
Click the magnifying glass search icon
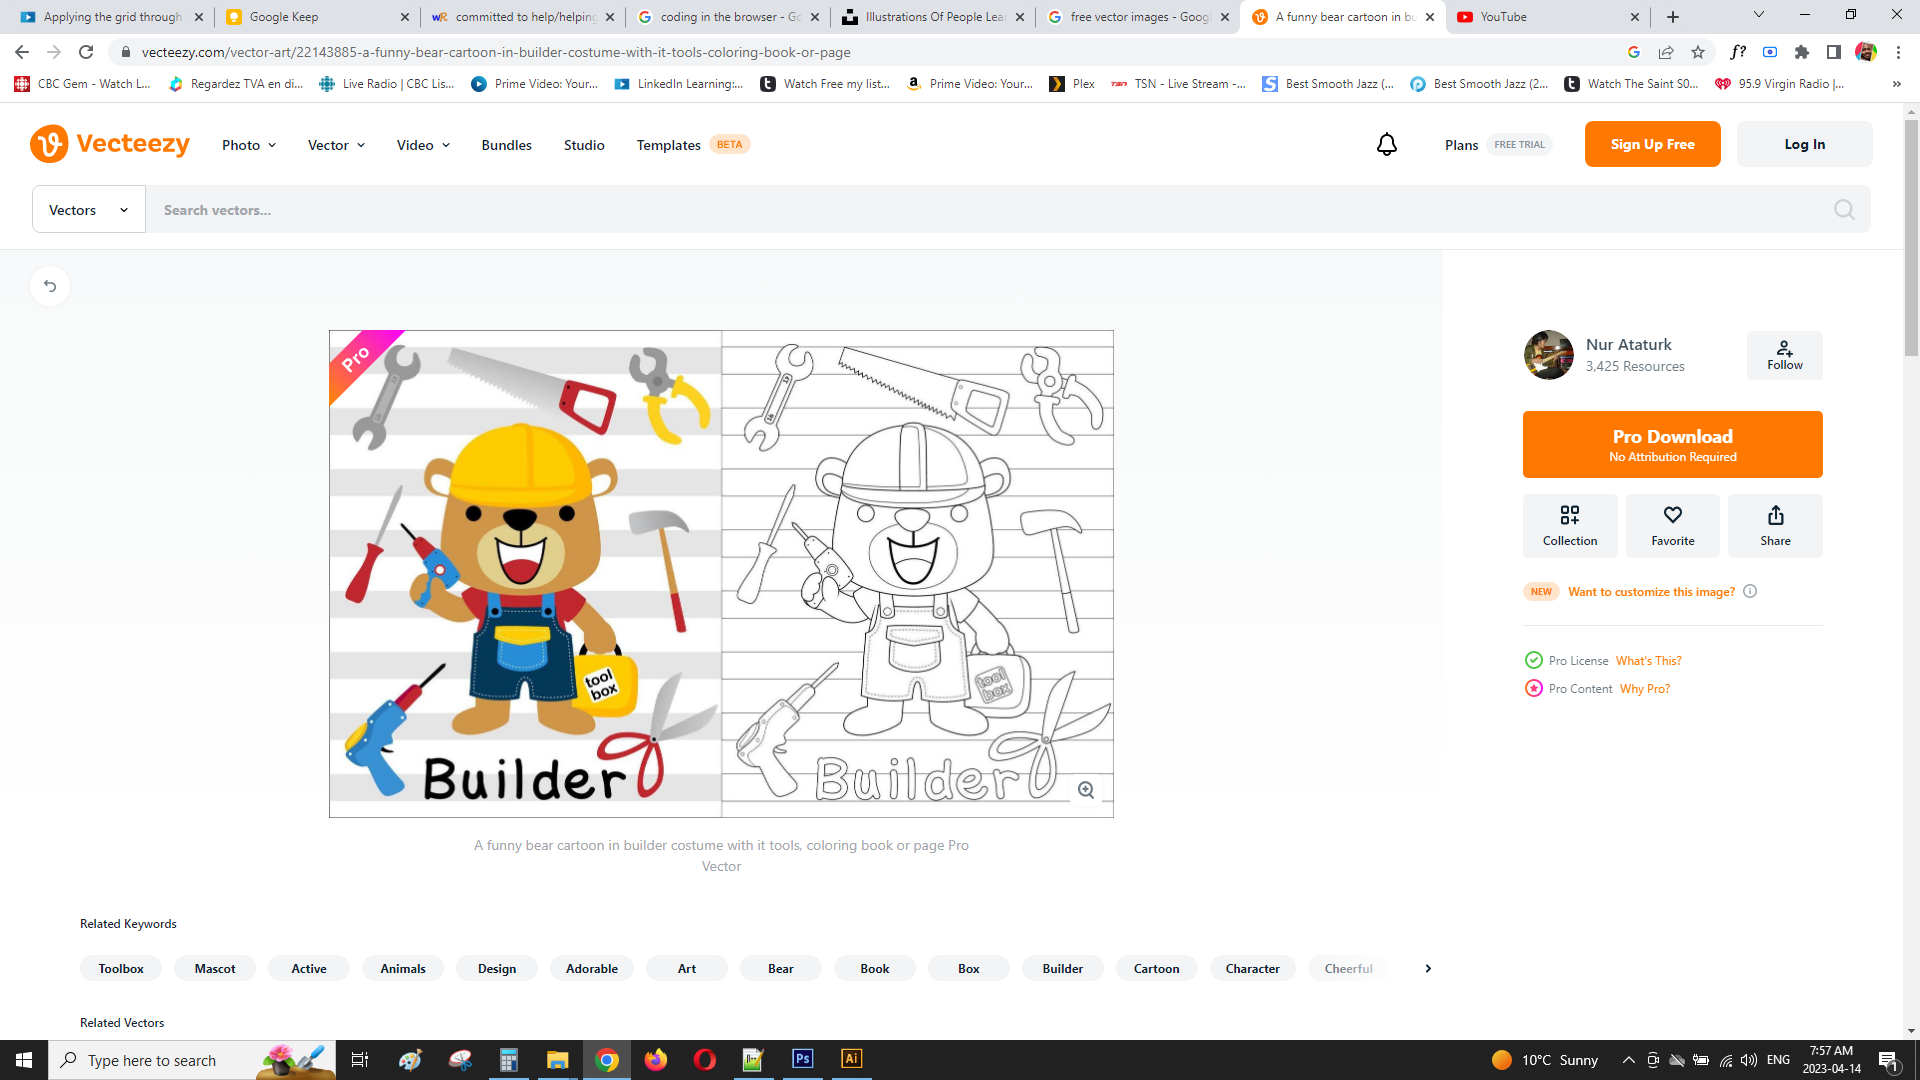(1844, 210)
